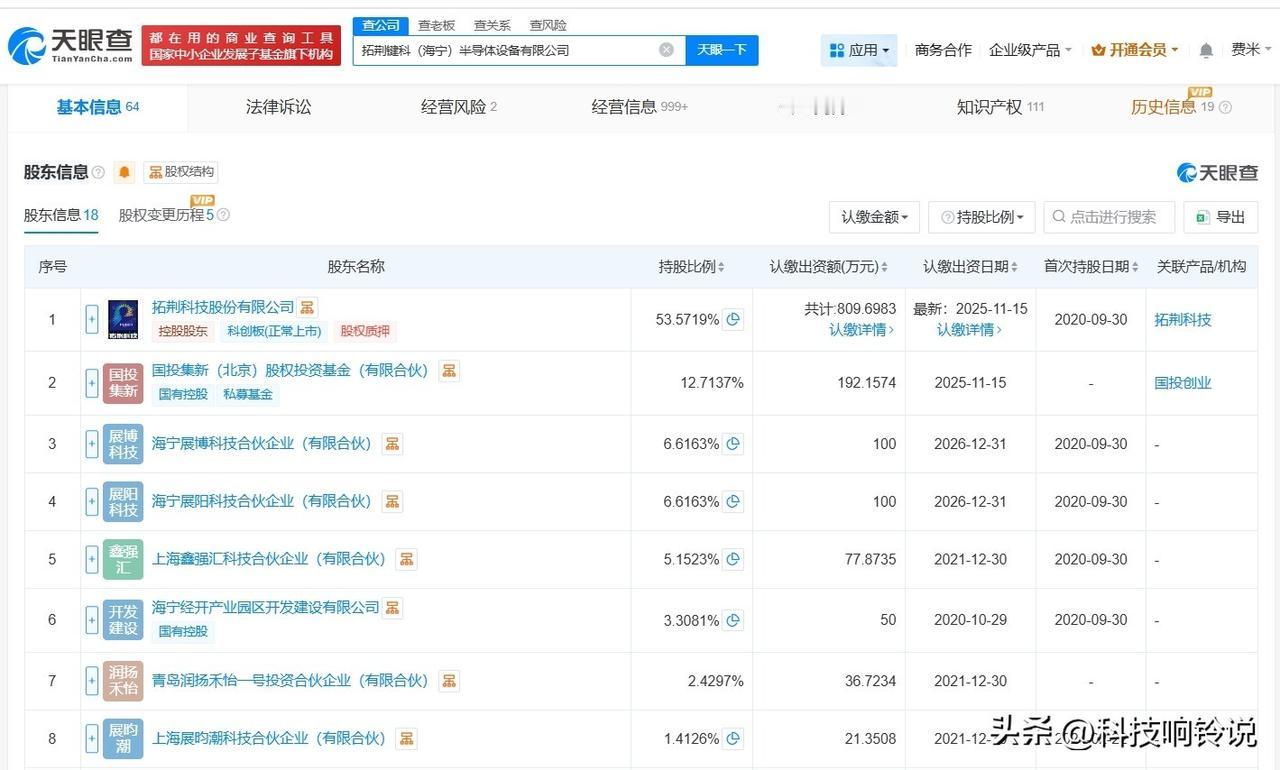
Task: Open equity structure icon next to 上海鑫强汇科技合伙企业
Action: point(406,559)
